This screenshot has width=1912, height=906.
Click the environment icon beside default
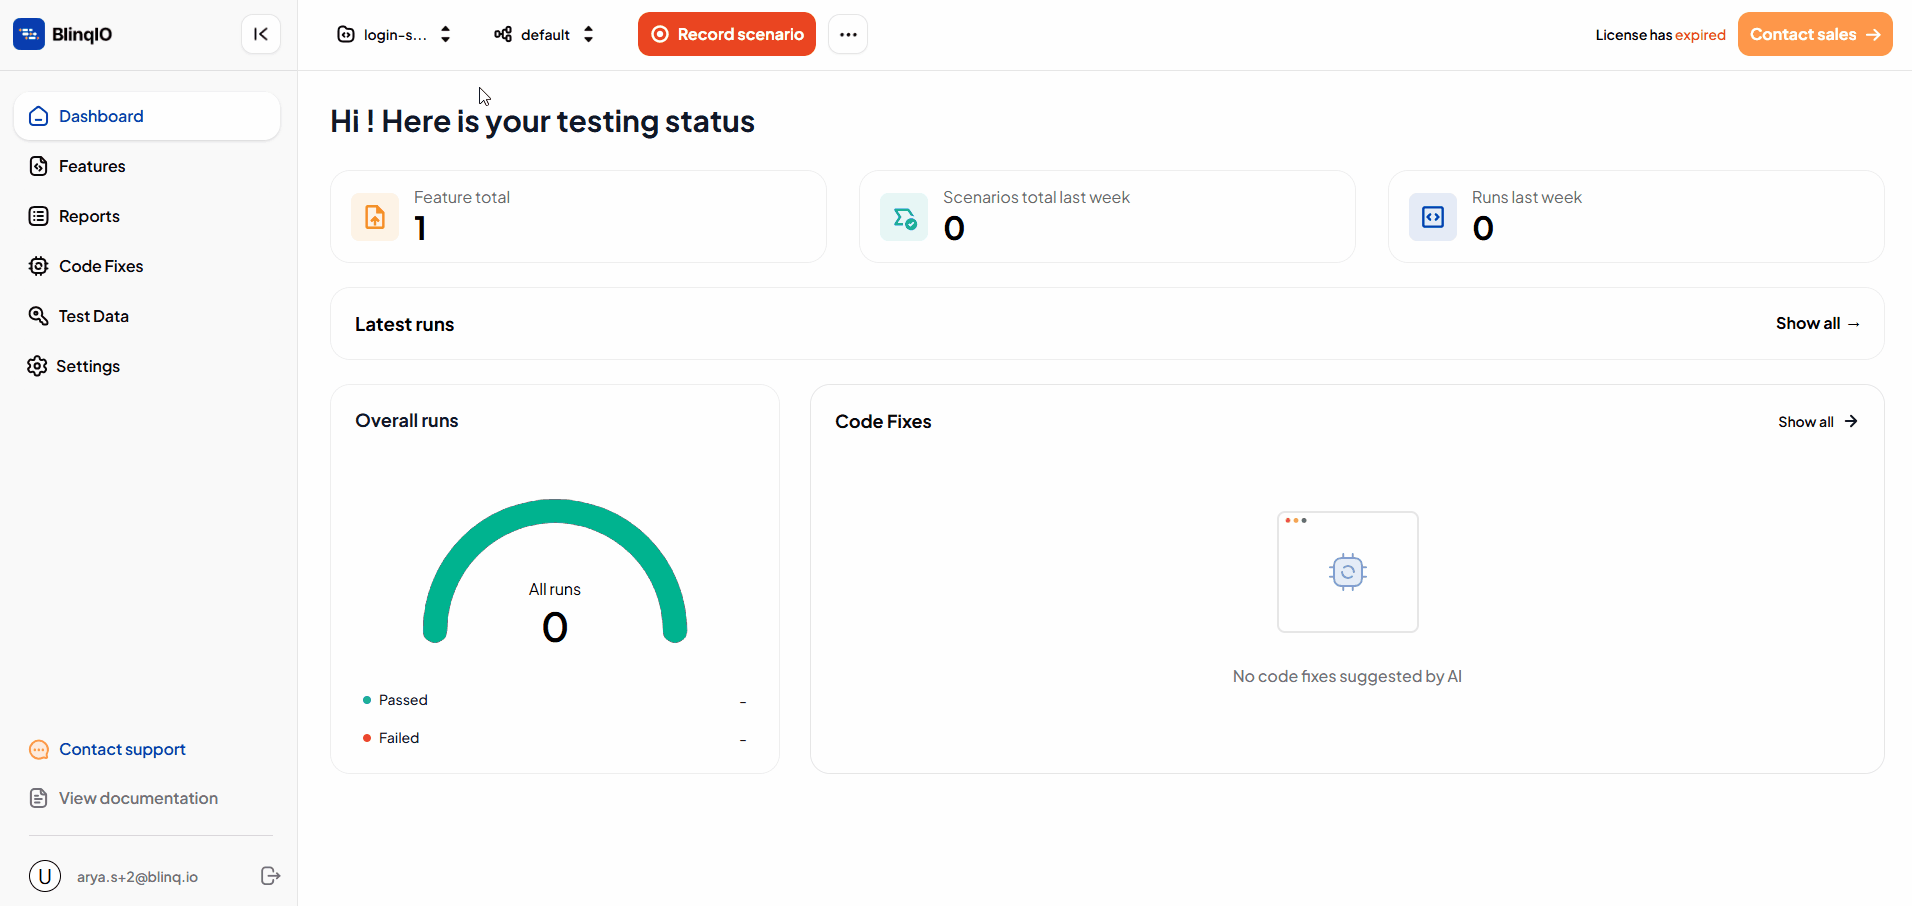tap(503, 34)
